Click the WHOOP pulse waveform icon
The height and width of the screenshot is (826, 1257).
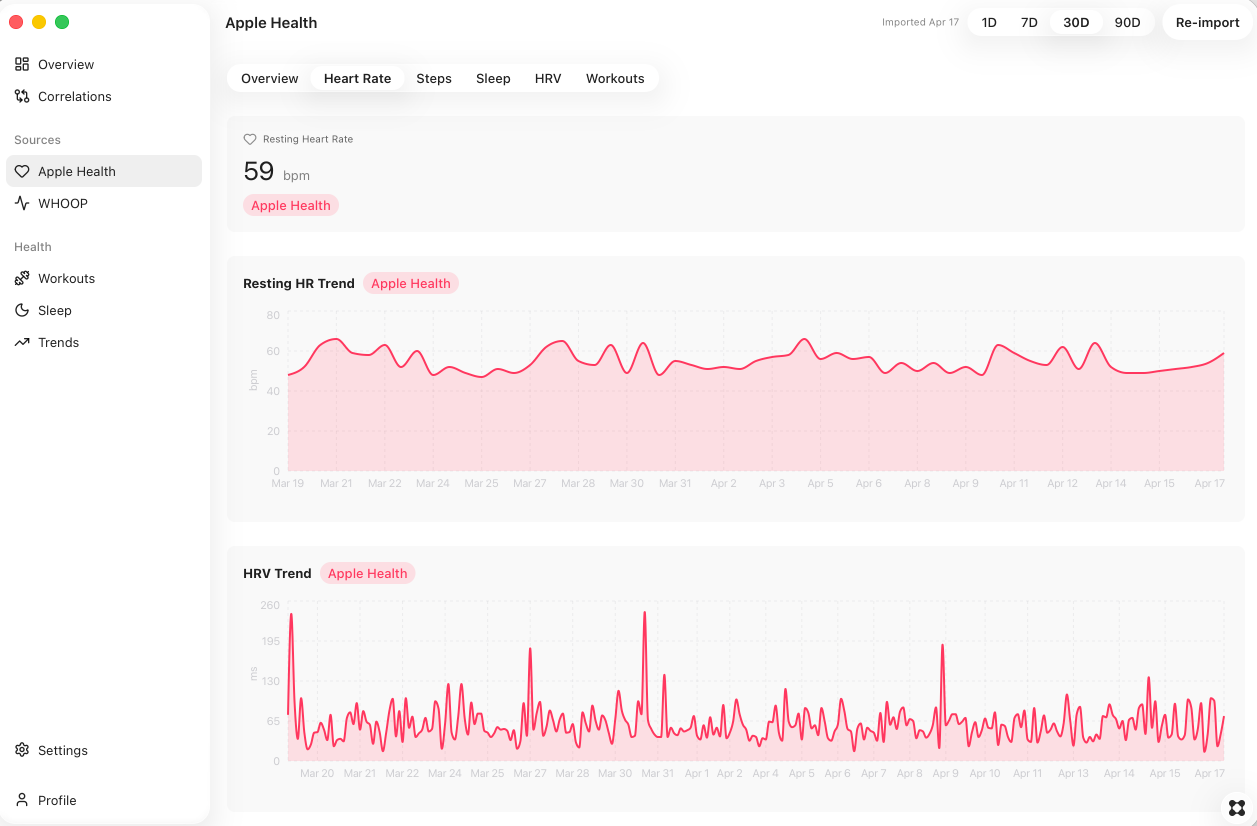point(22,204)
